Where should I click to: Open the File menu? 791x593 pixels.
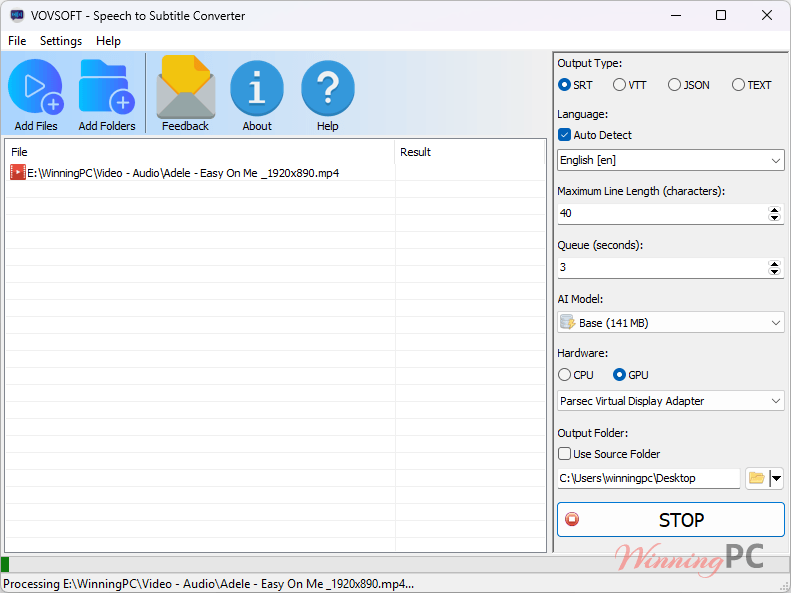(x=17, y=41)
